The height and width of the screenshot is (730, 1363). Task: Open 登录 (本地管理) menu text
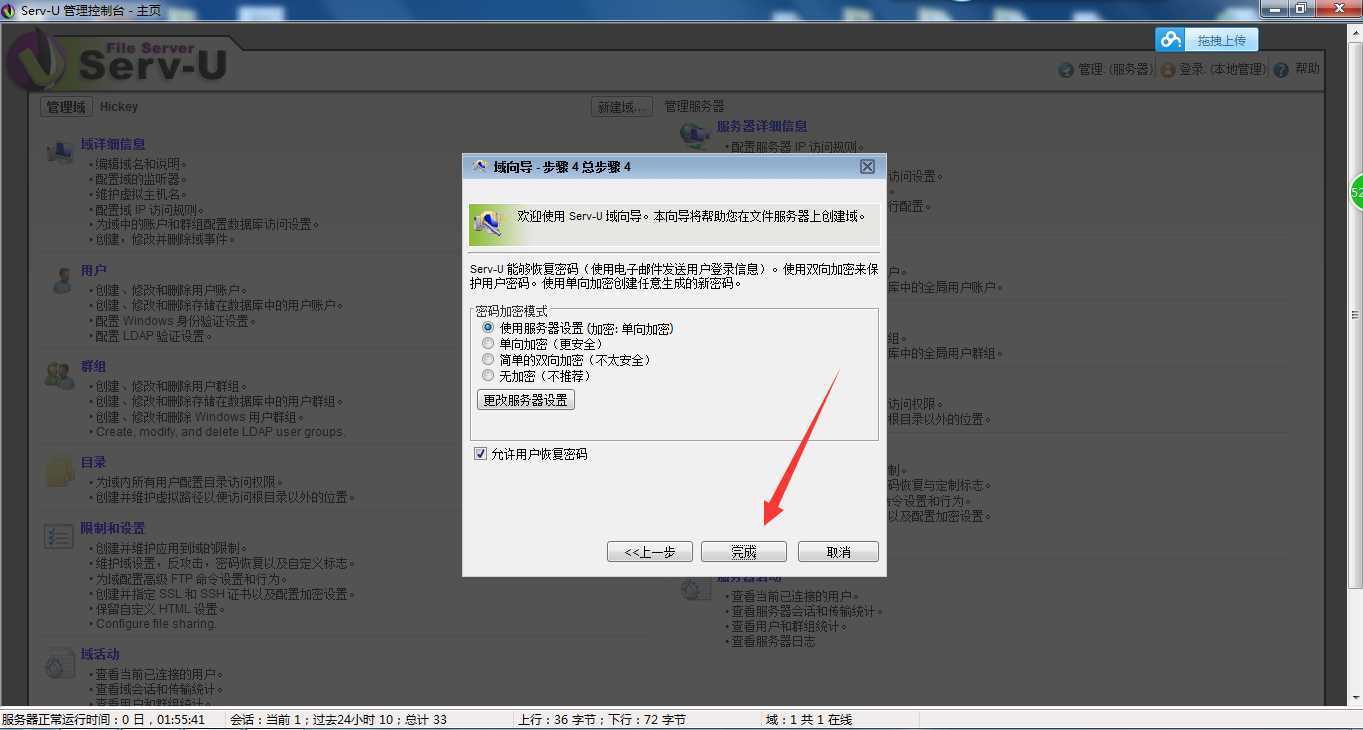coord(1223,70)
